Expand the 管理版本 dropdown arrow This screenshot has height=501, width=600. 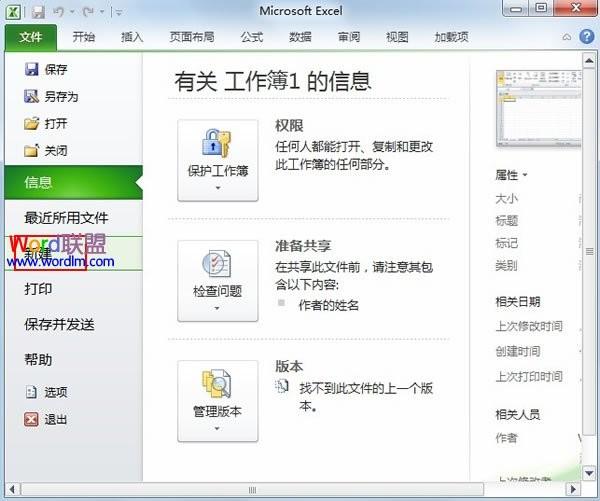point(217,429)
